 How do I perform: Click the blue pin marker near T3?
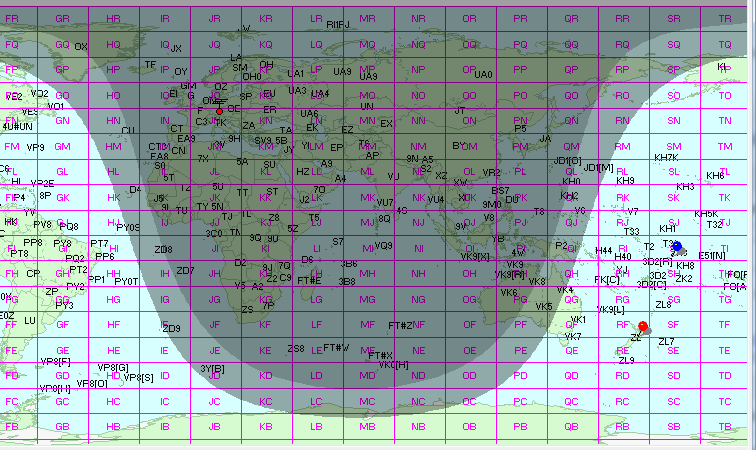point(677,247)
